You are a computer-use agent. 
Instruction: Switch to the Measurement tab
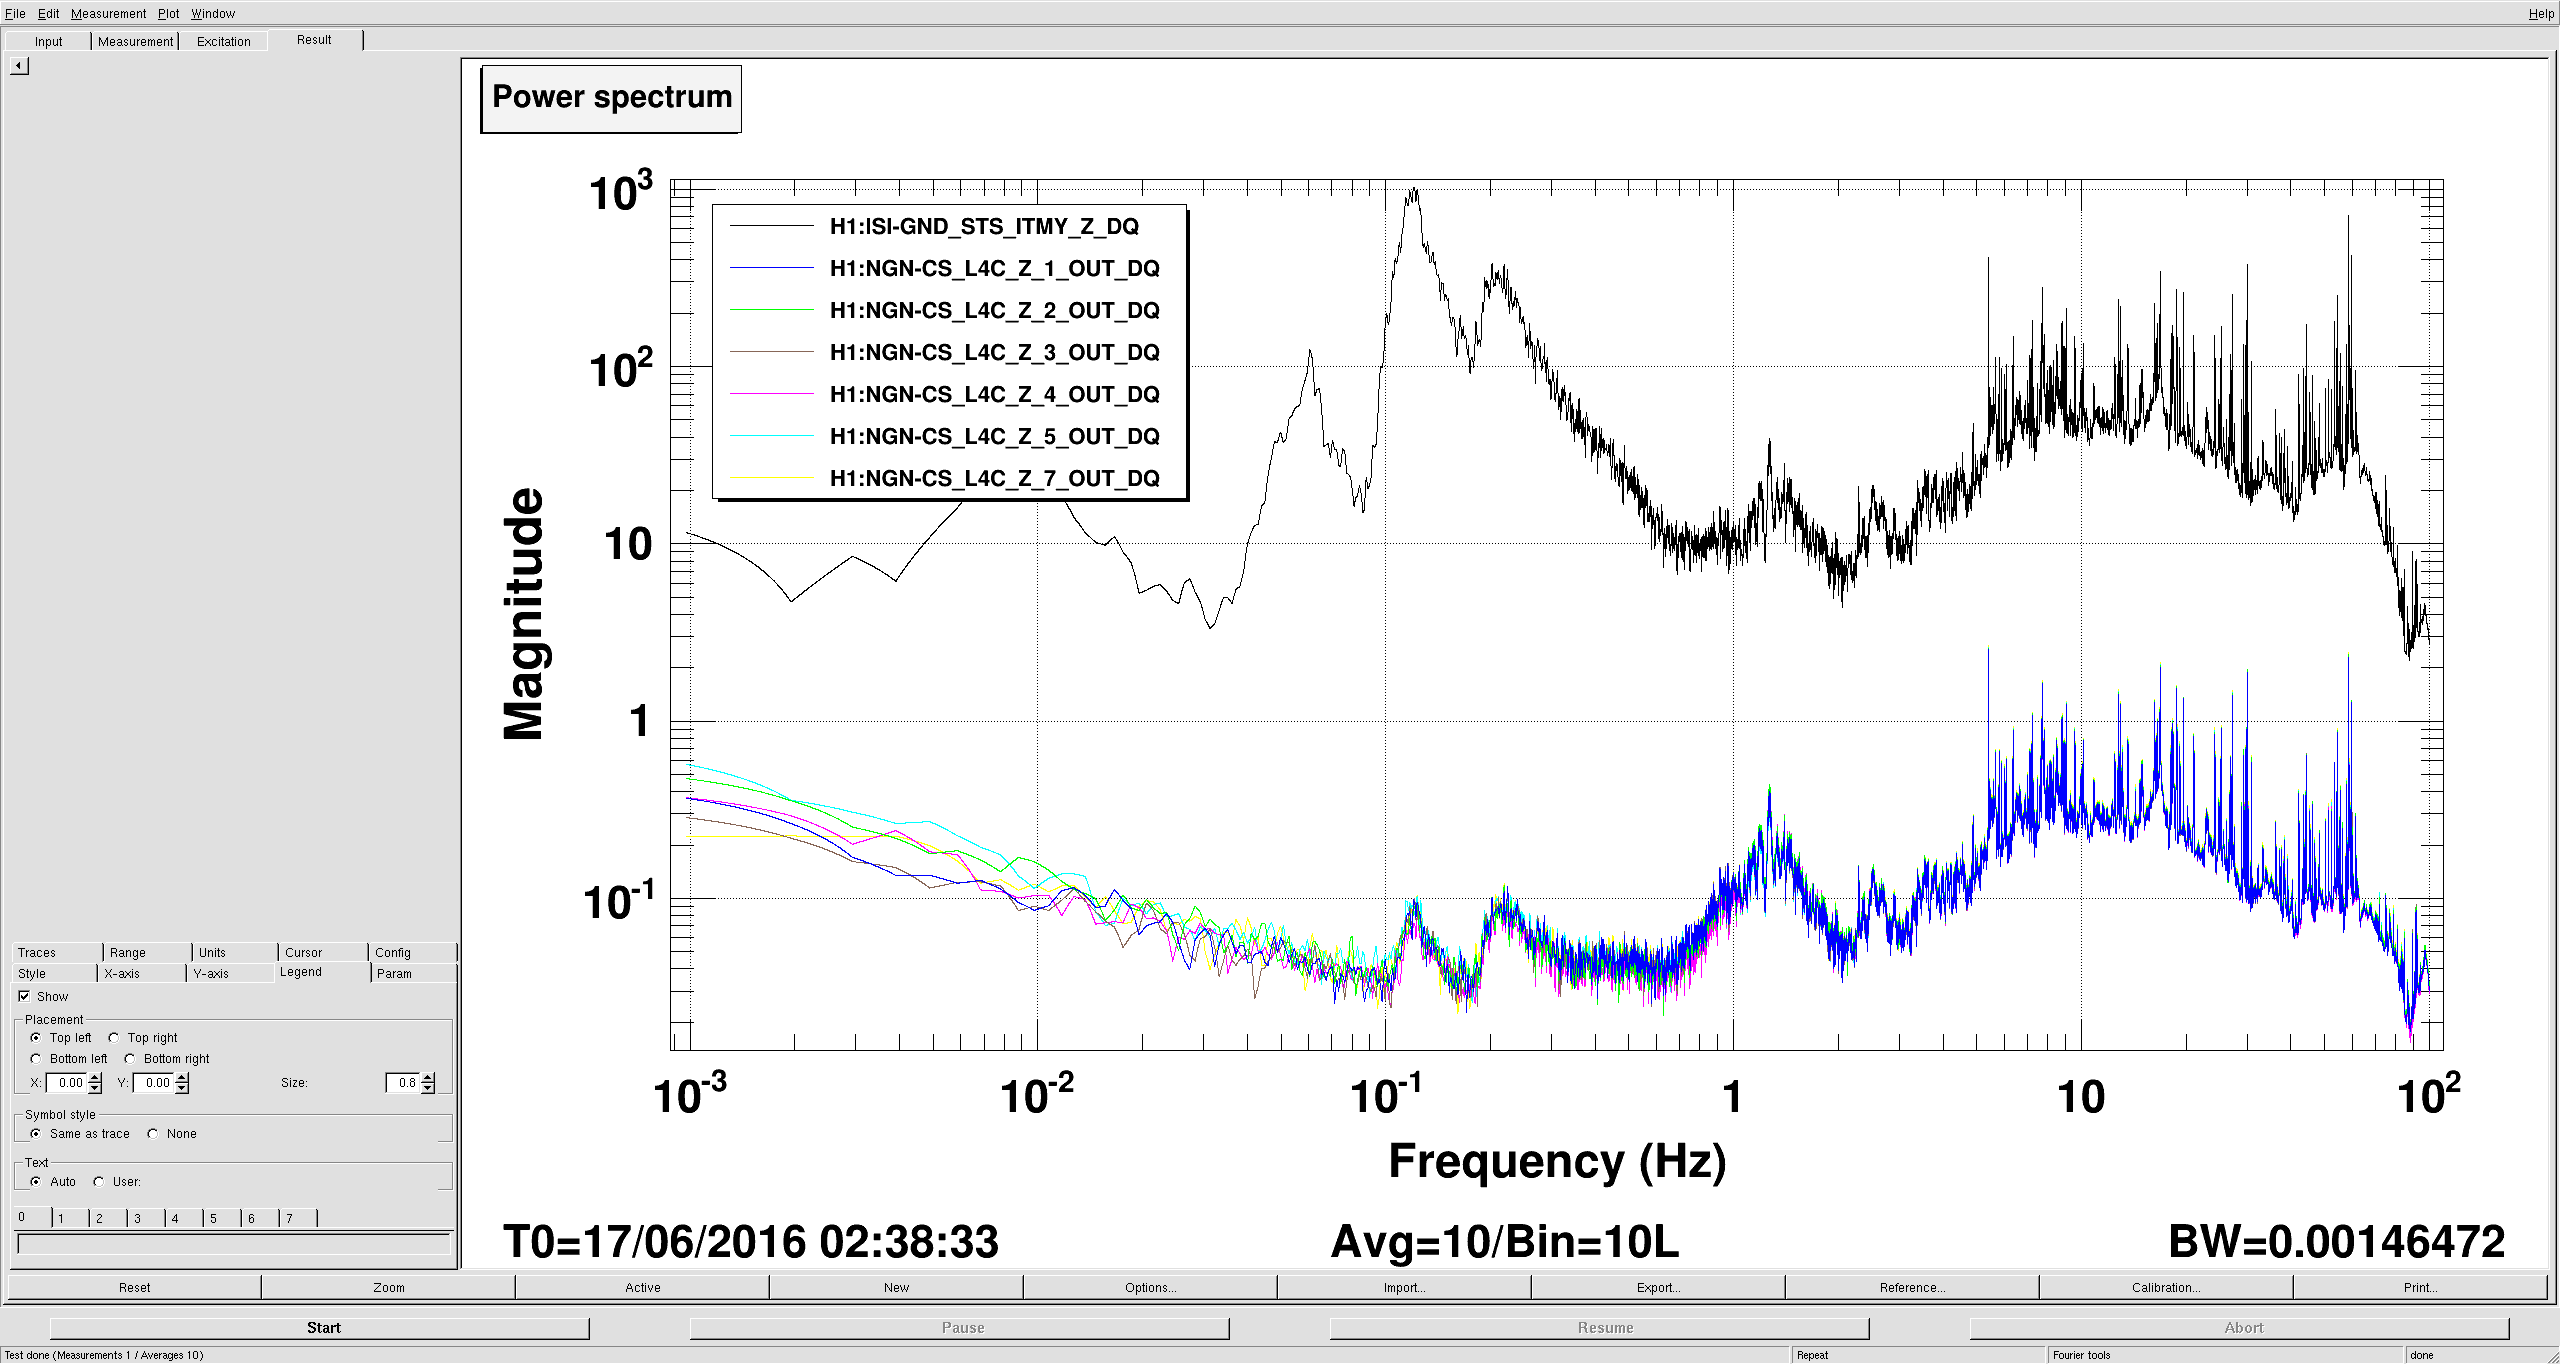click(135, 41)
